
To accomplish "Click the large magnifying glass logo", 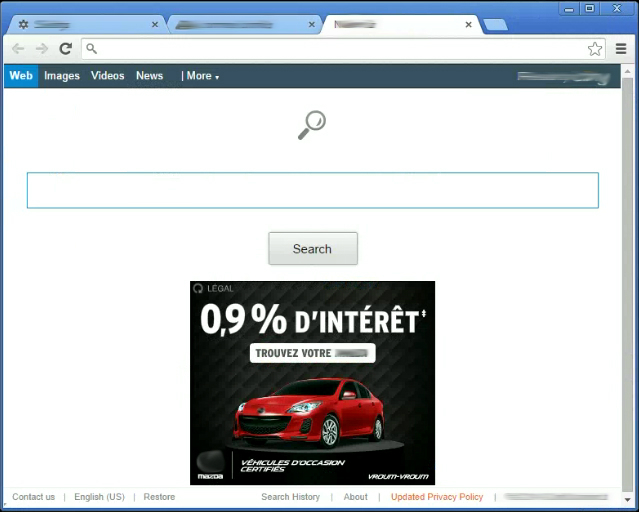I will (312, 125).
